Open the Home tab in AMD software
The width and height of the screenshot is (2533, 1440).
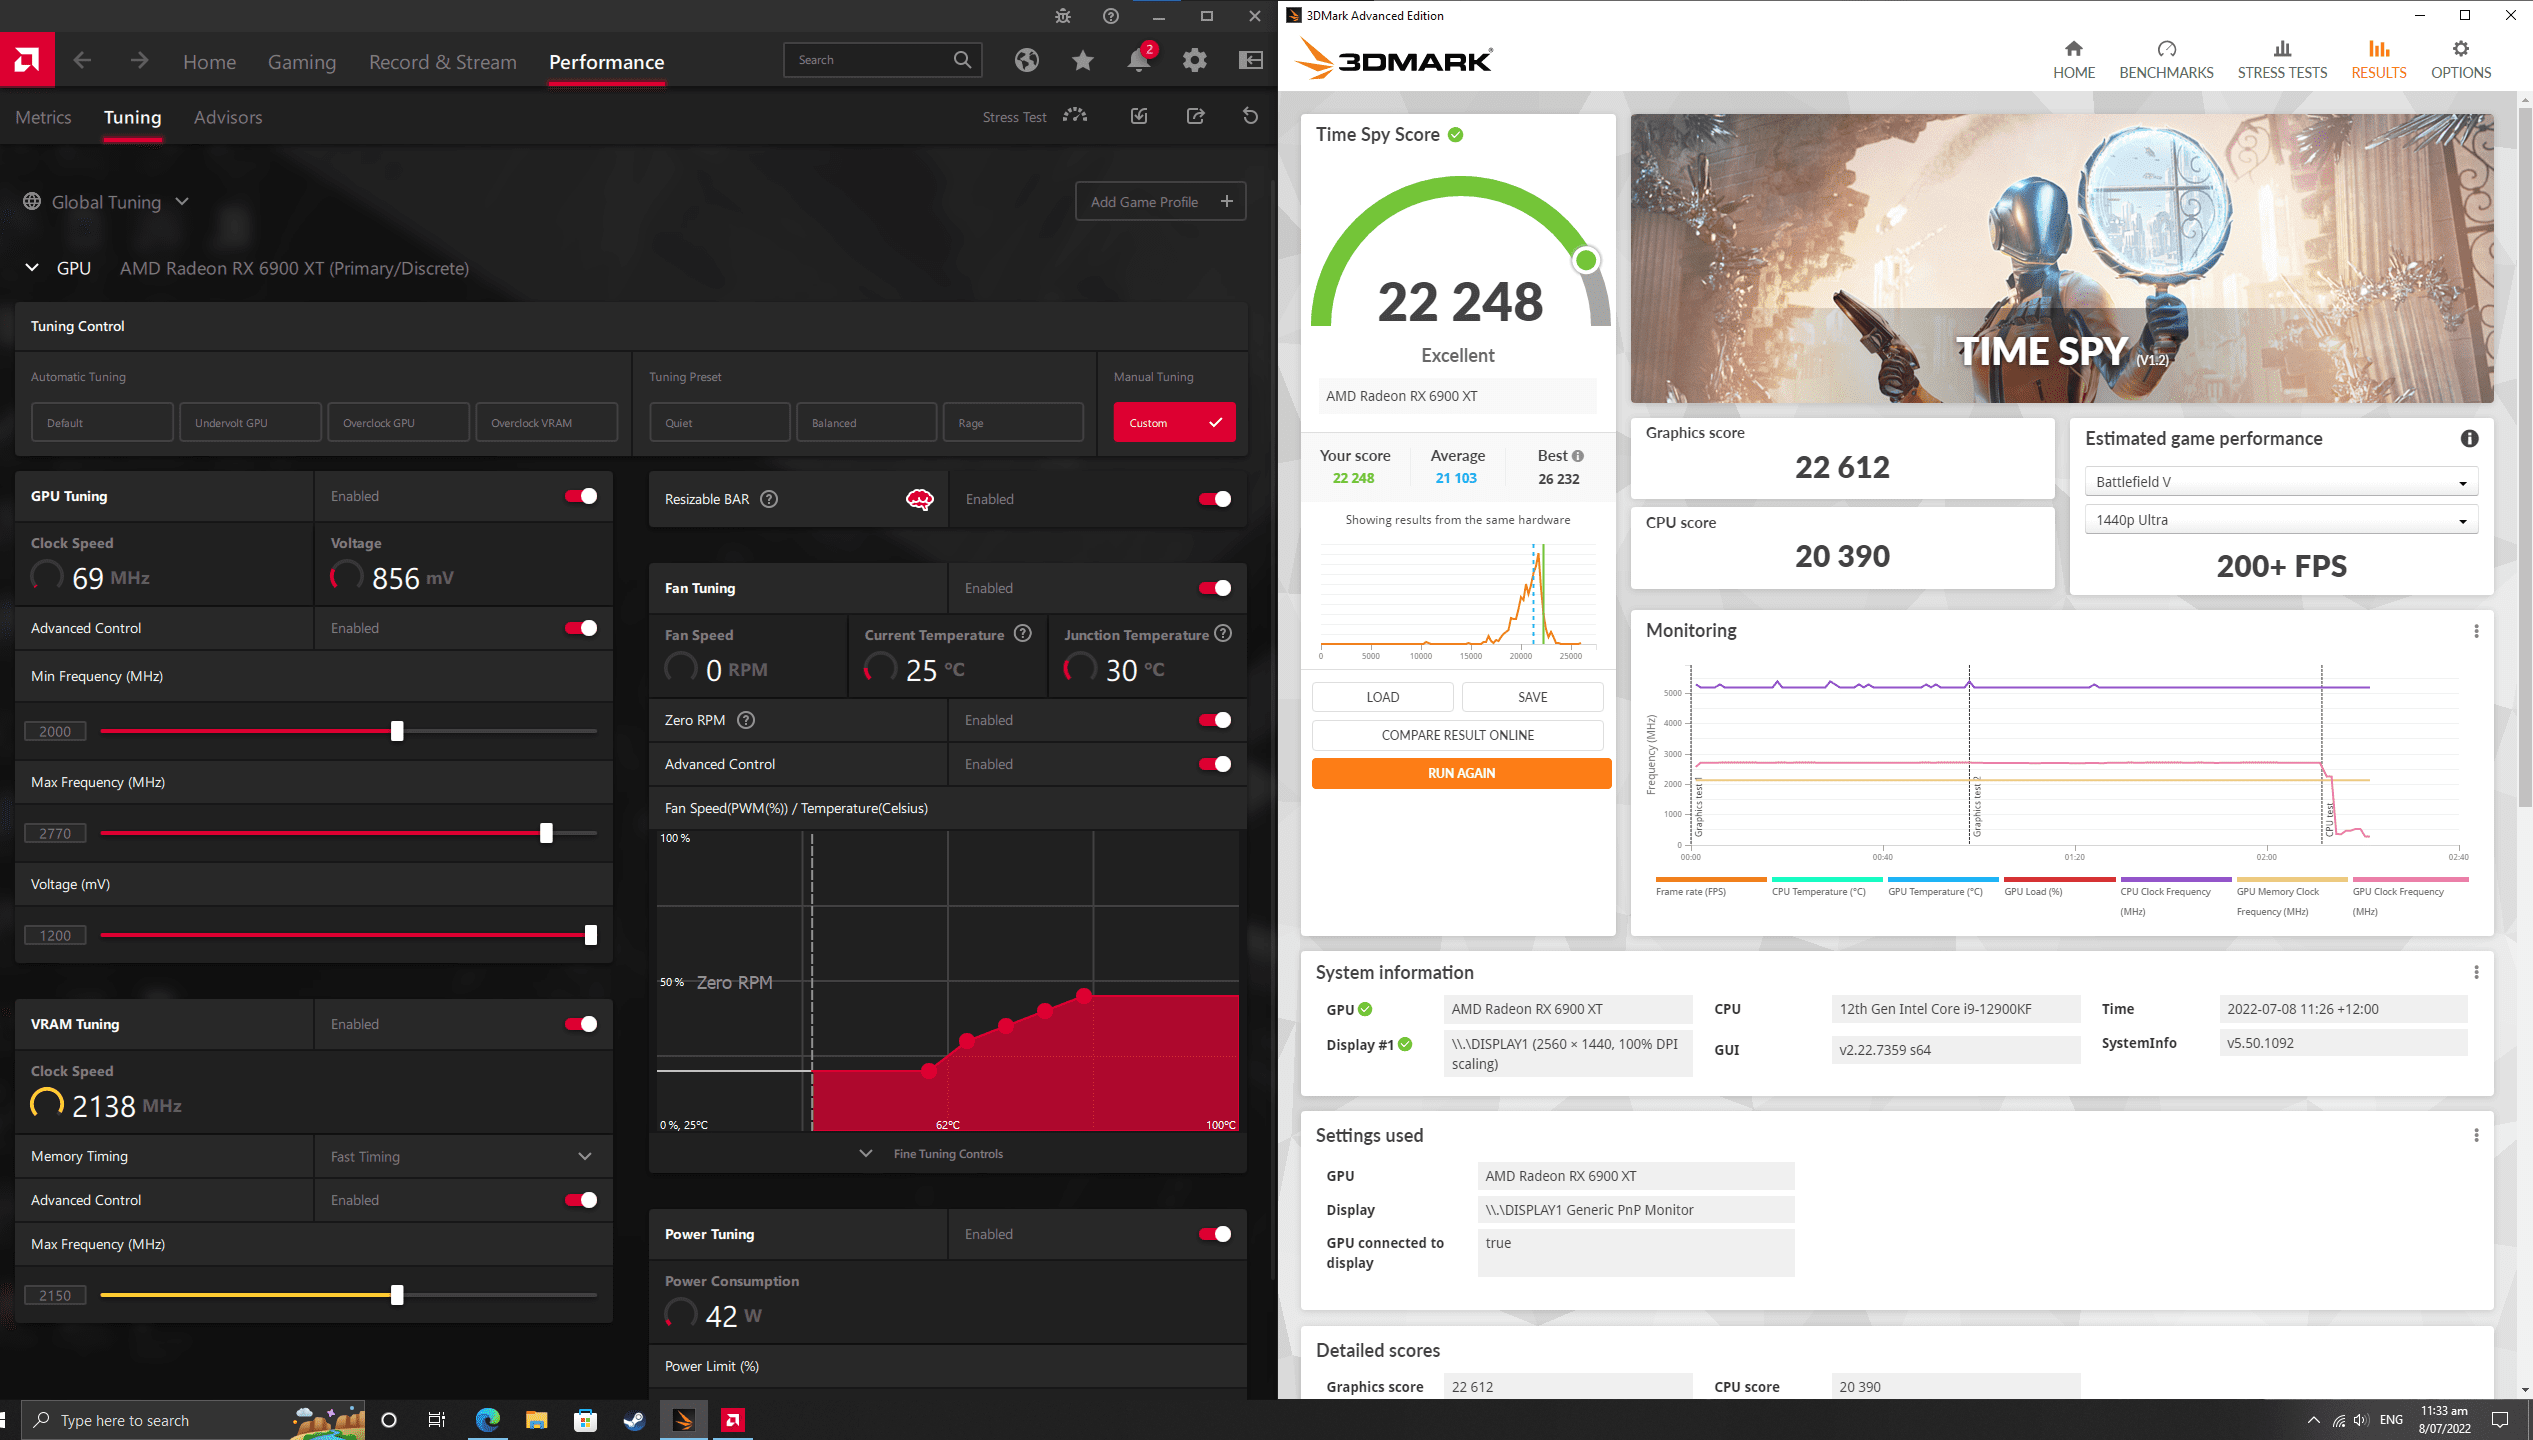tap(210, 62)
